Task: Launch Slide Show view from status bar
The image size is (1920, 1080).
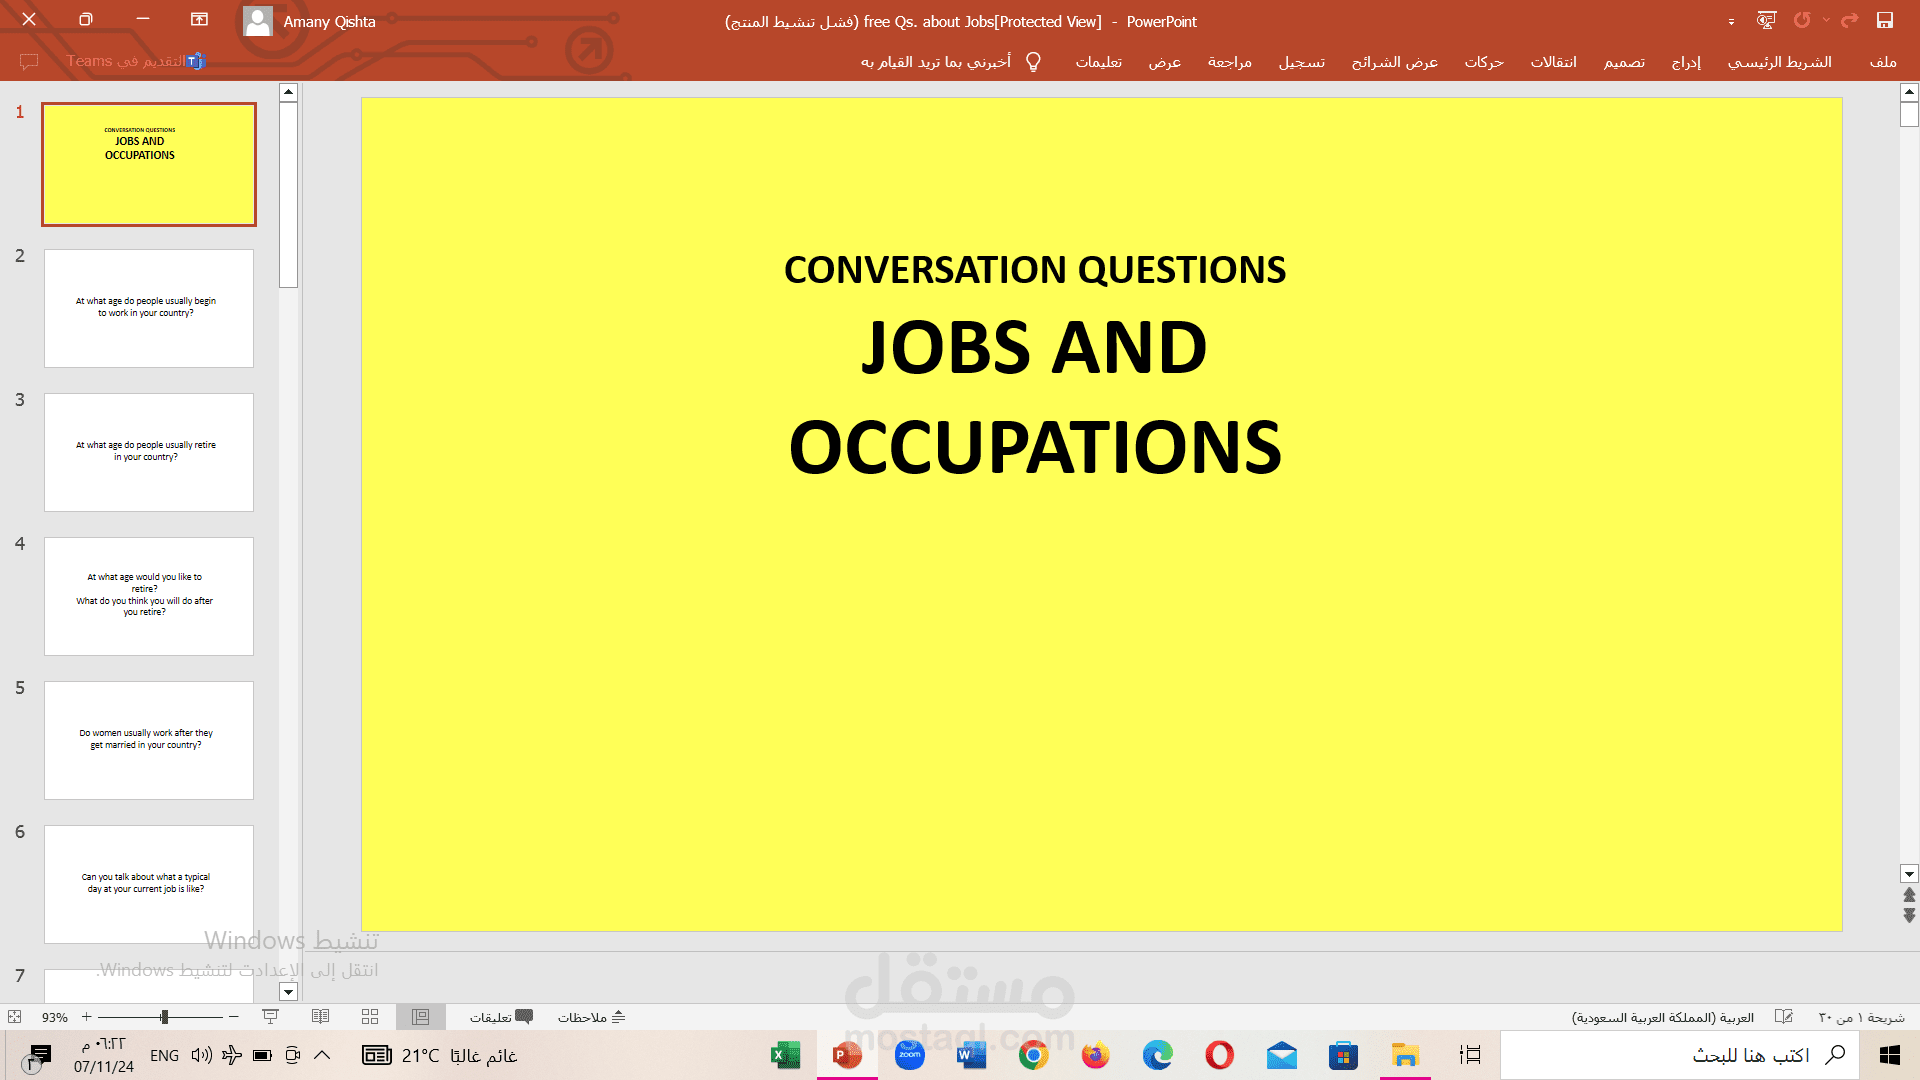Action: (270, 1017)
